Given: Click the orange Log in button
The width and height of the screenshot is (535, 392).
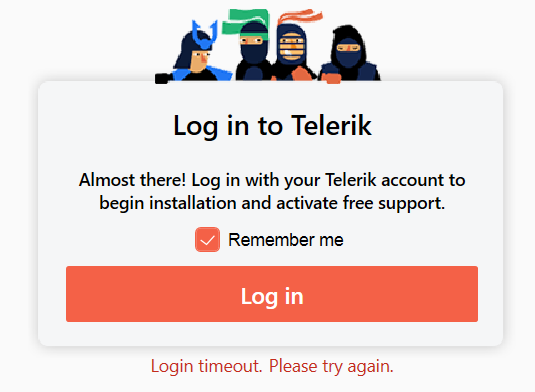Looking at the screenshot, I should coord(272,294).
